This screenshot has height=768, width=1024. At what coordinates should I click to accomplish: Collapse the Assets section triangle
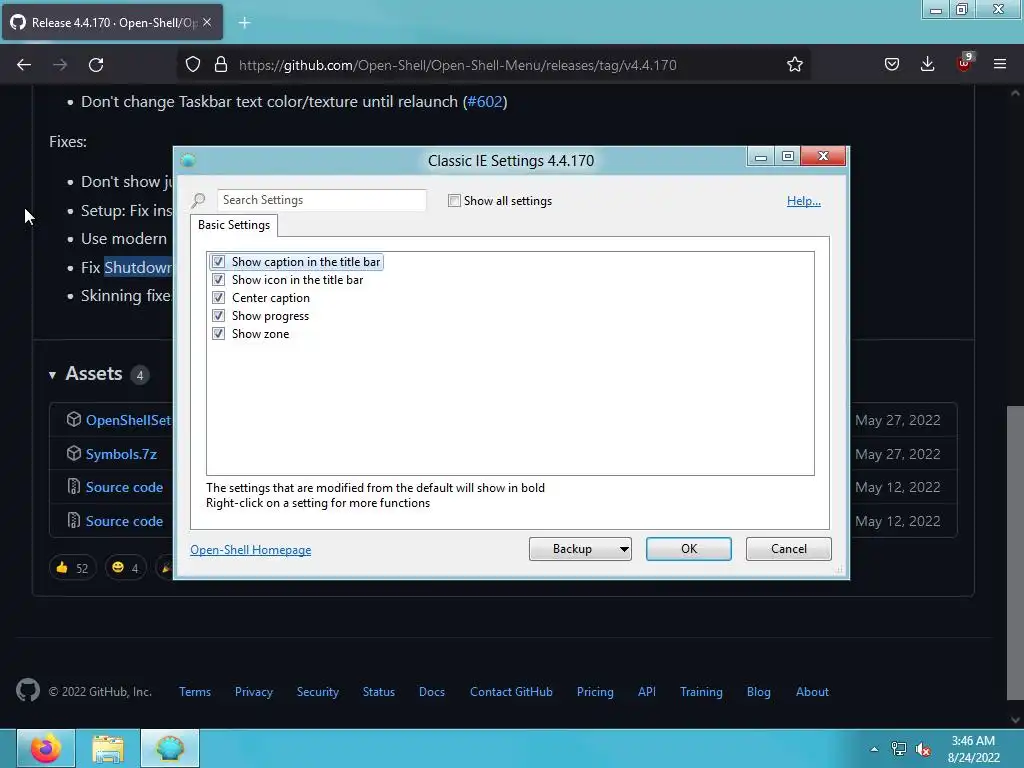click(x=52, y=375)
